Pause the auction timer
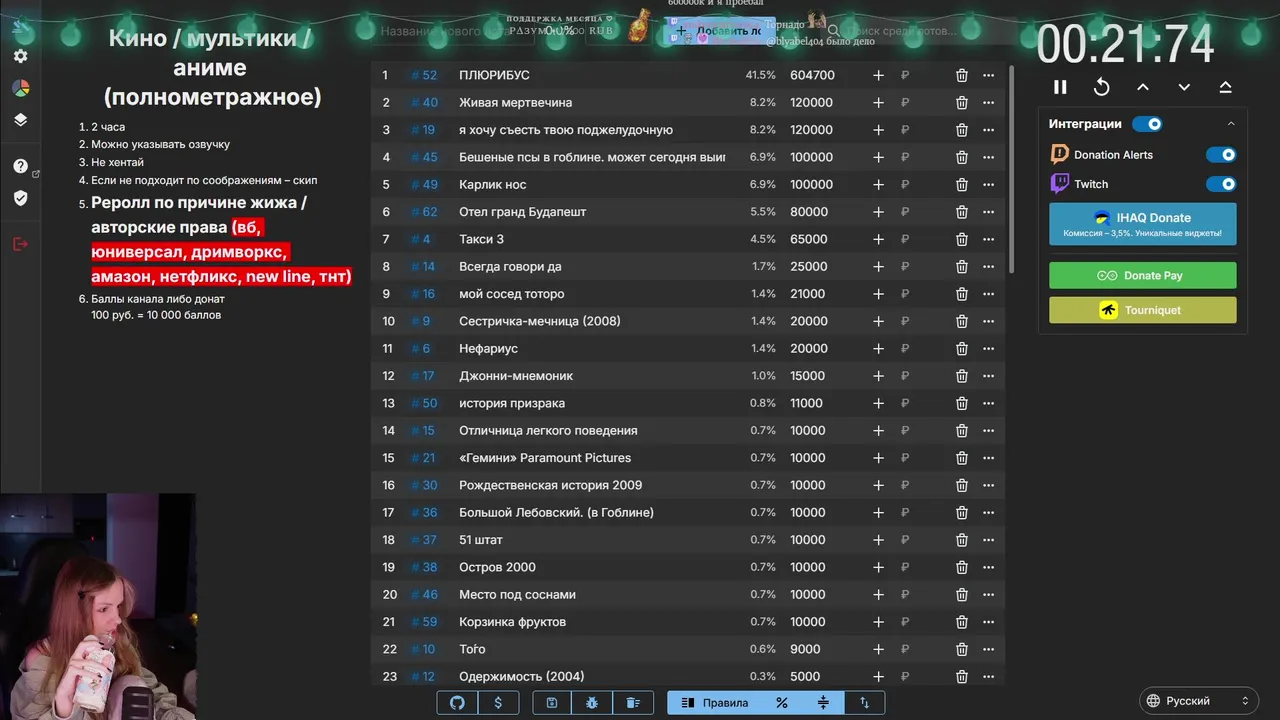Image resolution: width=1280 pixels, height=720 pixels. 1060,87
